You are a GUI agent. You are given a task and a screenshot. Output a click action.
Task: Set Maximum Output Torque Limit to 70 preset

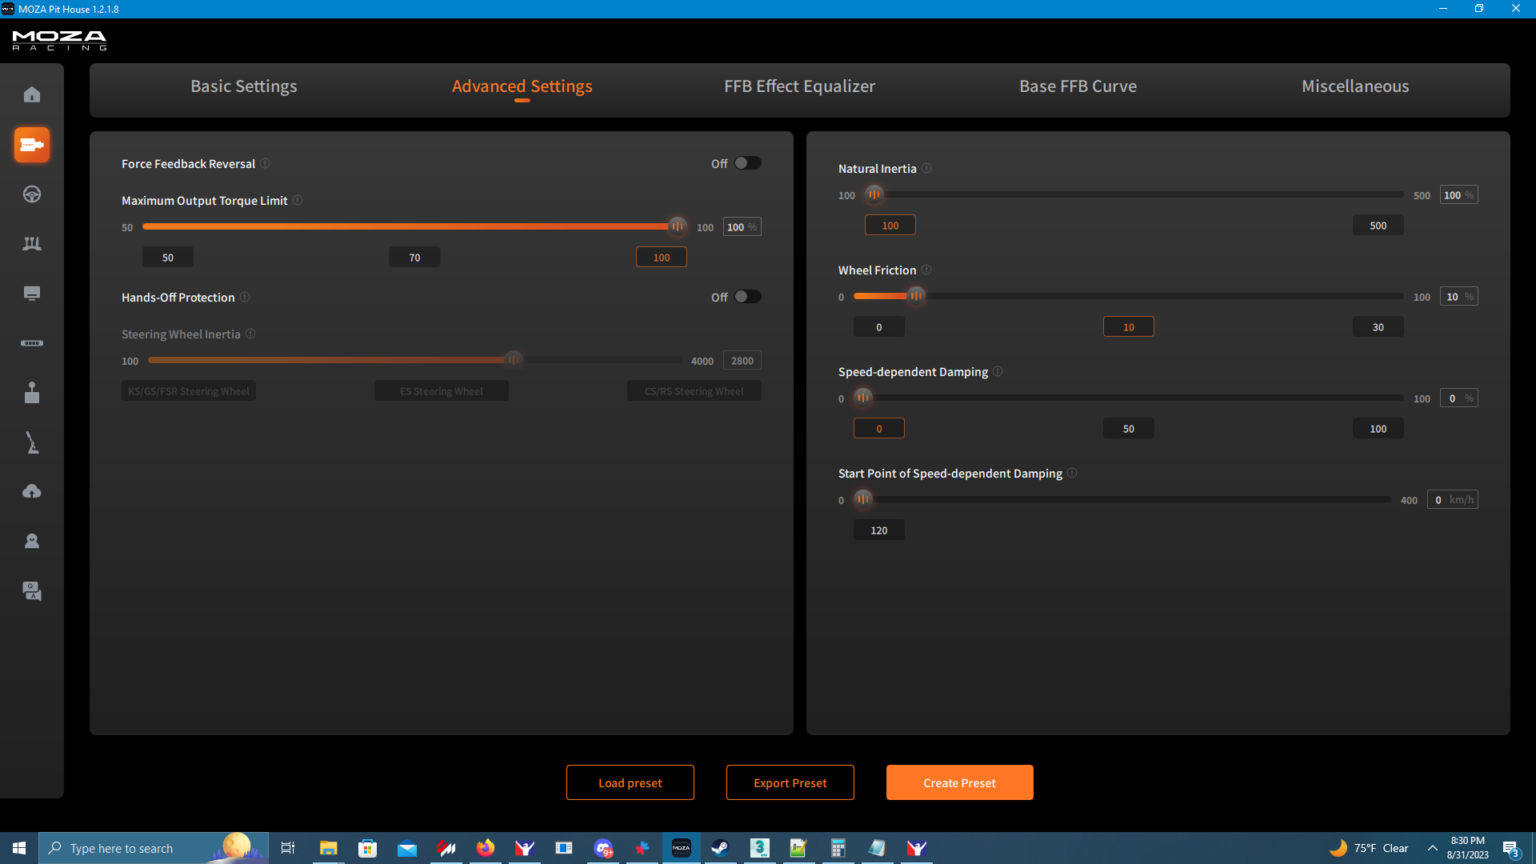click(x=415, y=257)
